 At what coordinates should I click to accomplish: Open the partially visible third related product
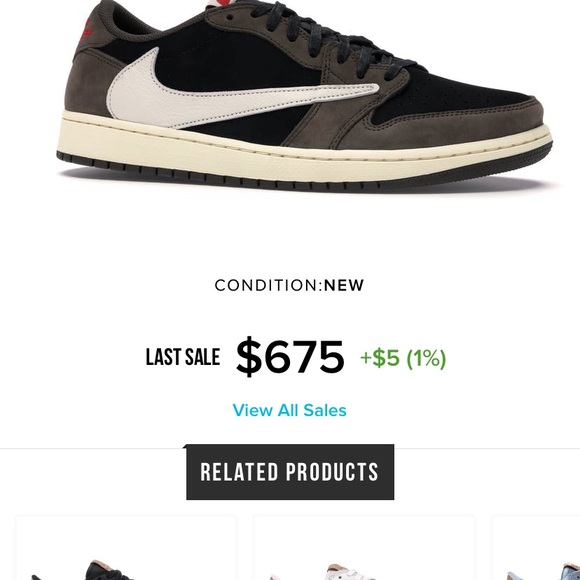tap(536, 548)
